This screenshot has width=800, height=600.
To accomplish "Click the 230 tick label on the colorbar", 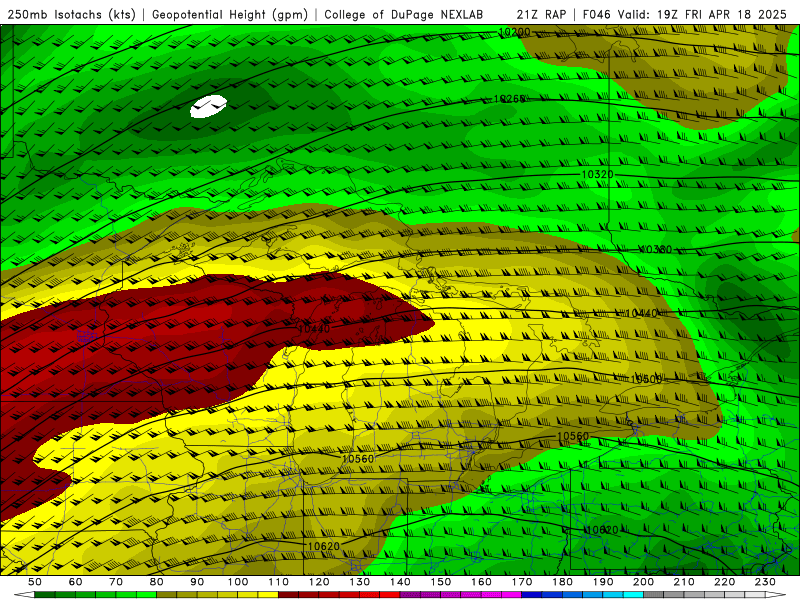I will [x=765, y=582].
